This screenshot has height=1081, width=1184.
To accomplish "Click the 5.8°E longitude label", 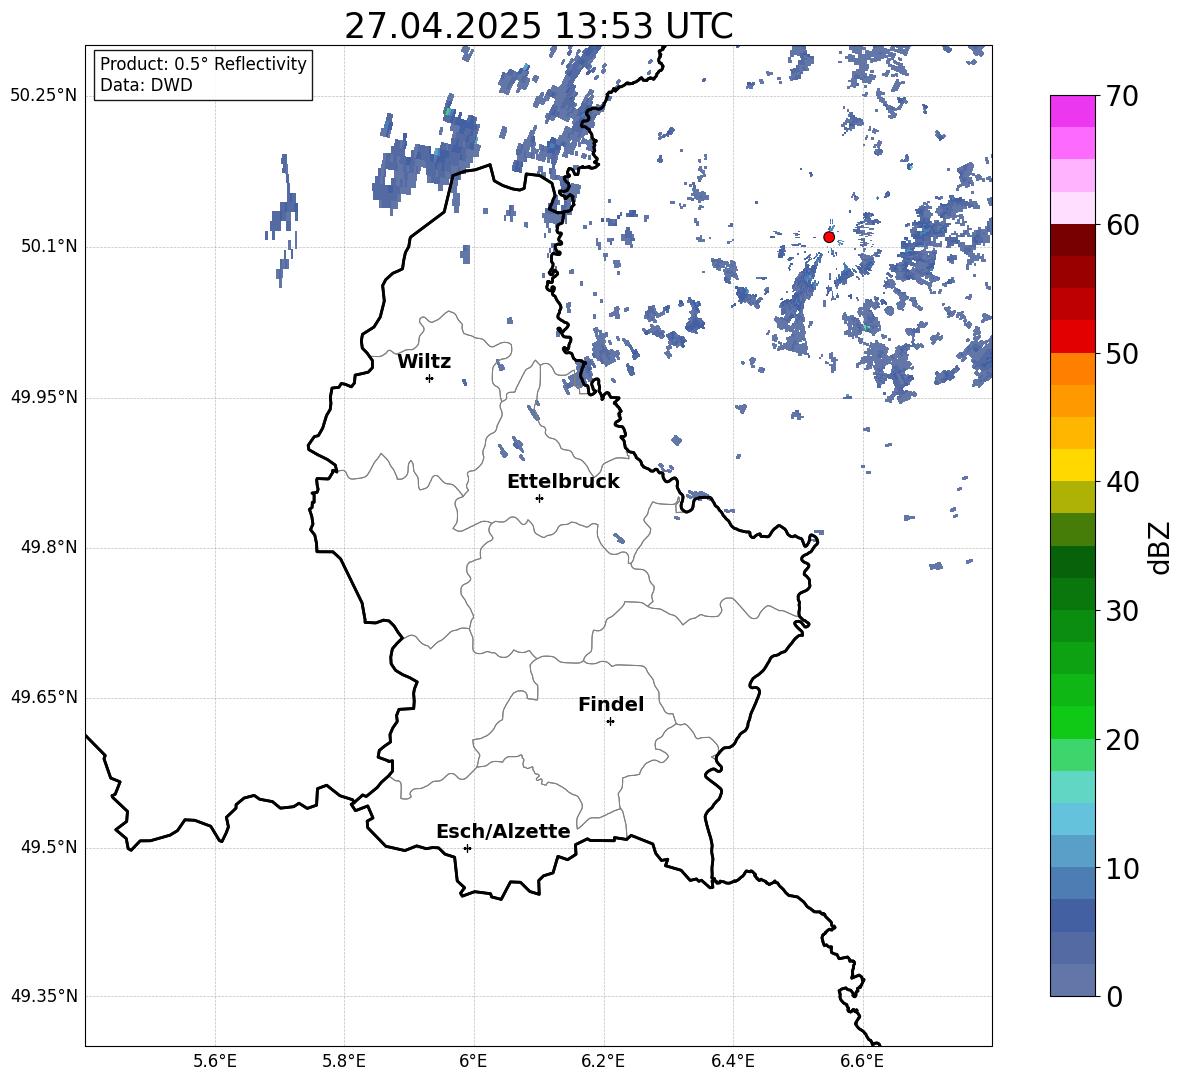I will 344,1061.
